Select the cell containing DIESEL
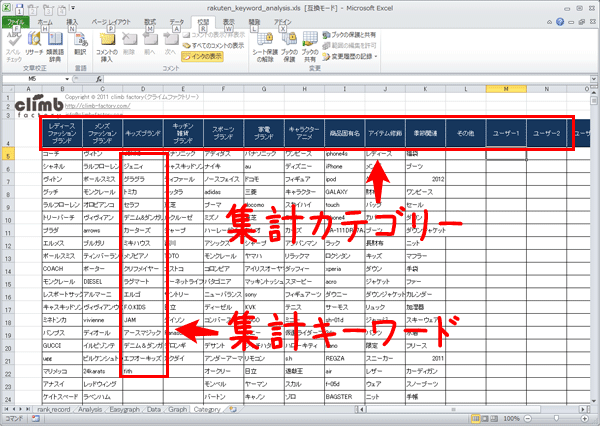The image size is (600, 426). [x=102, y=281]
